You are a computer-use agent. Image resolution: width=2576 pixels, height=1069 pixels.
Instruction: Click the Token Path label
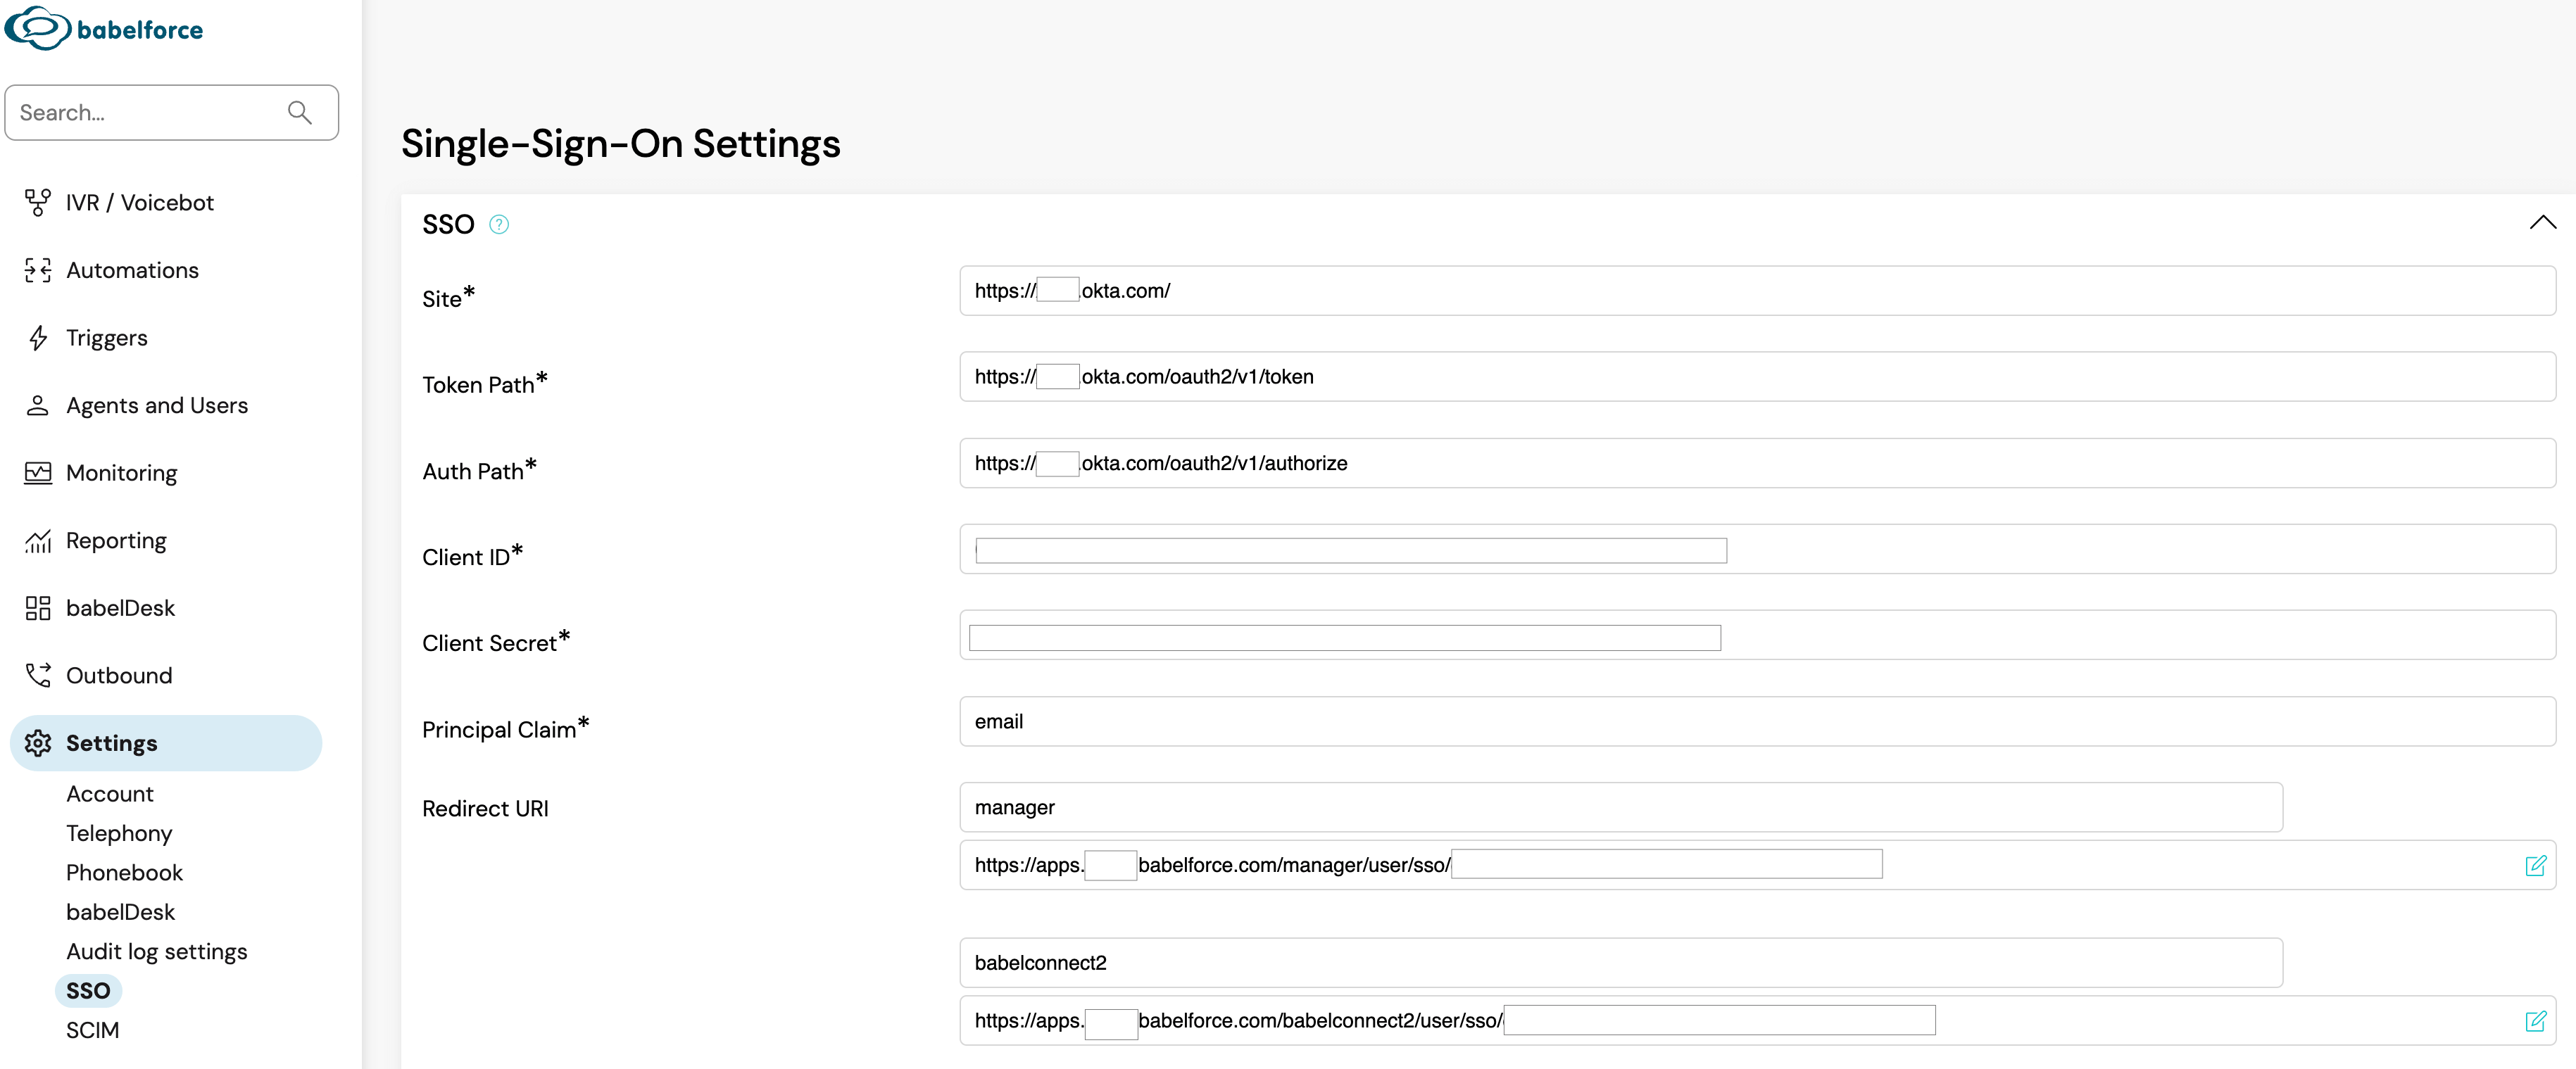[485, 384]
